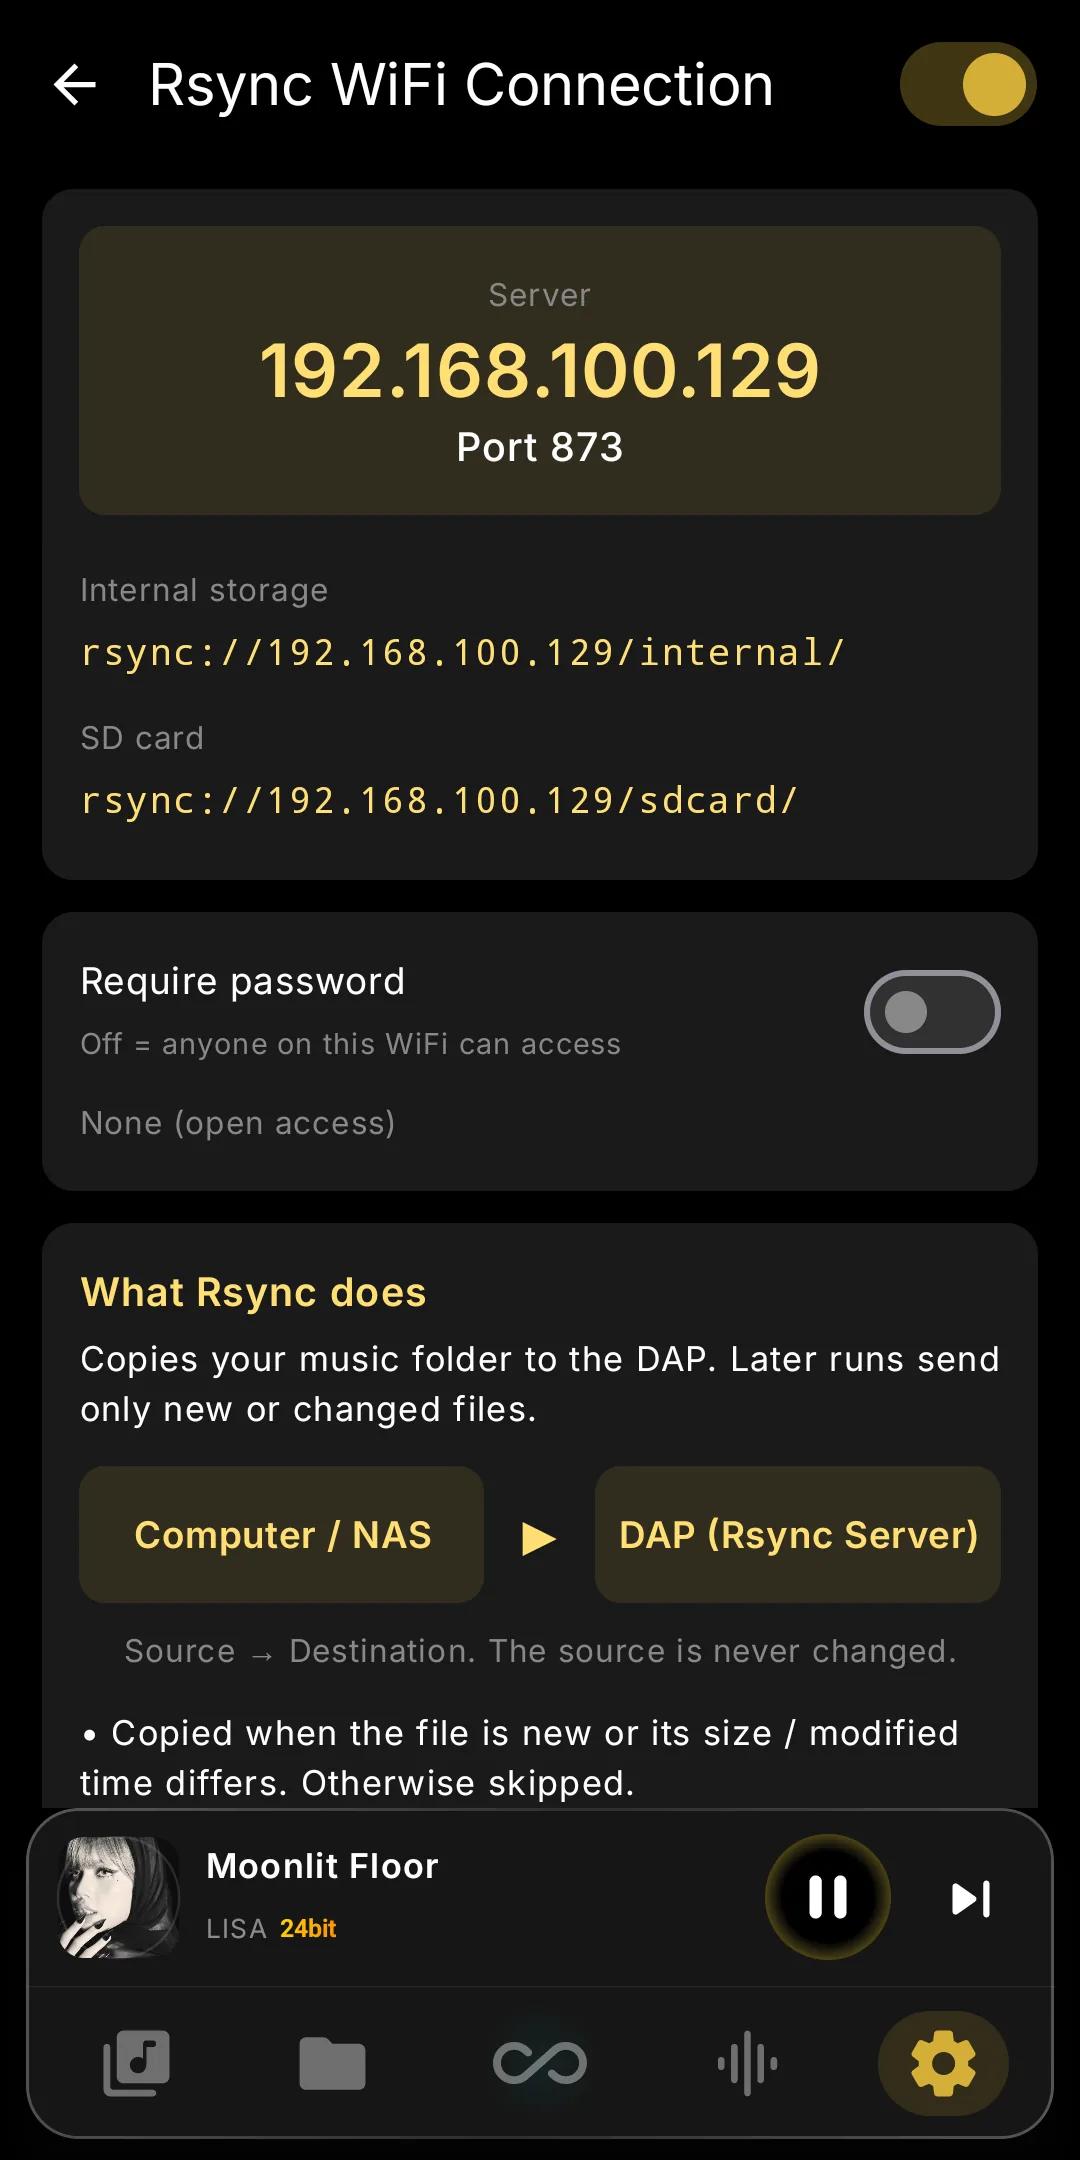
Task: Open the settings gear tab
Action: [943, 2063]
